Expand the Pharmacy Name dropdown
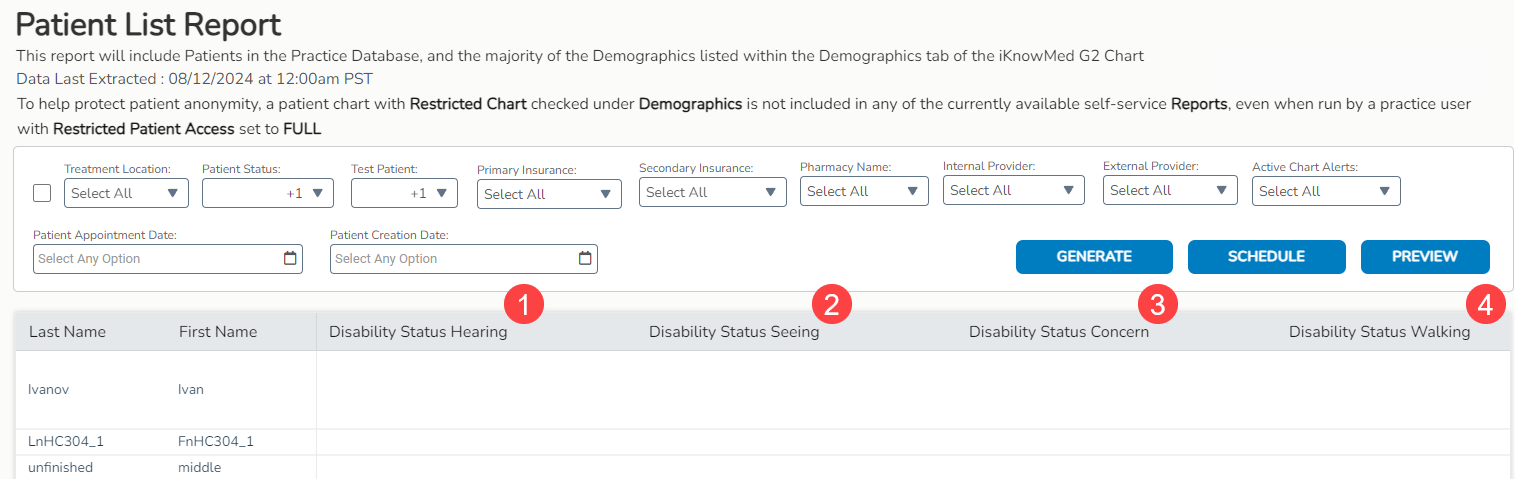Screen dimensions: 1516x479 click(x=863, y=191)
